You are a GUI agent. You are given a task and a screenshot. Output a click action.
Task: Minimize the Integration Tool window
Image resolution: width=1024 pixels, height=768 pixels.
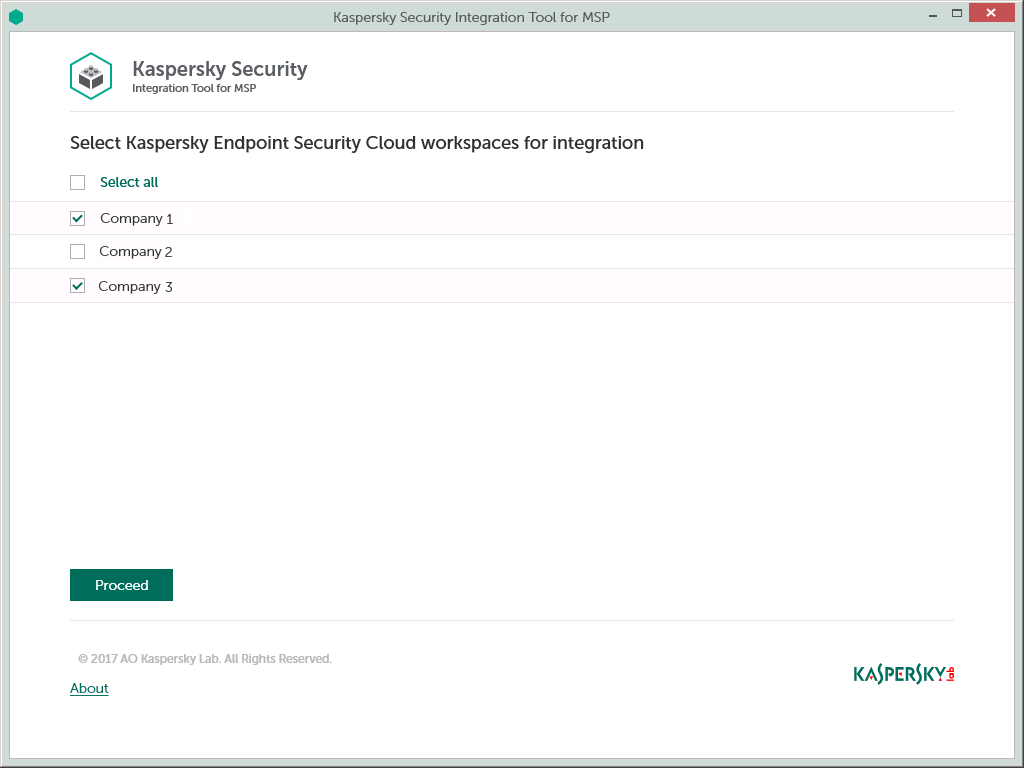928,14
